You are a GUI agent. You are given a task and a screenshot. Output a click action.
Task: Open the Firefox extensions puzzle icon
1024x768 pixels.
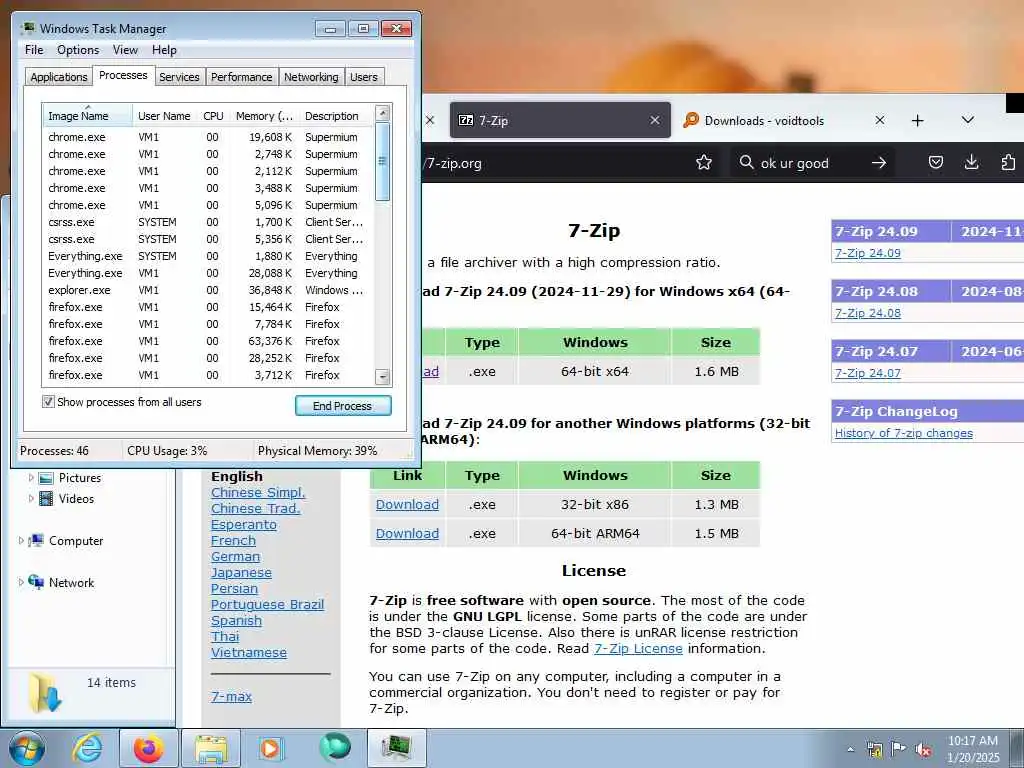1008,163
